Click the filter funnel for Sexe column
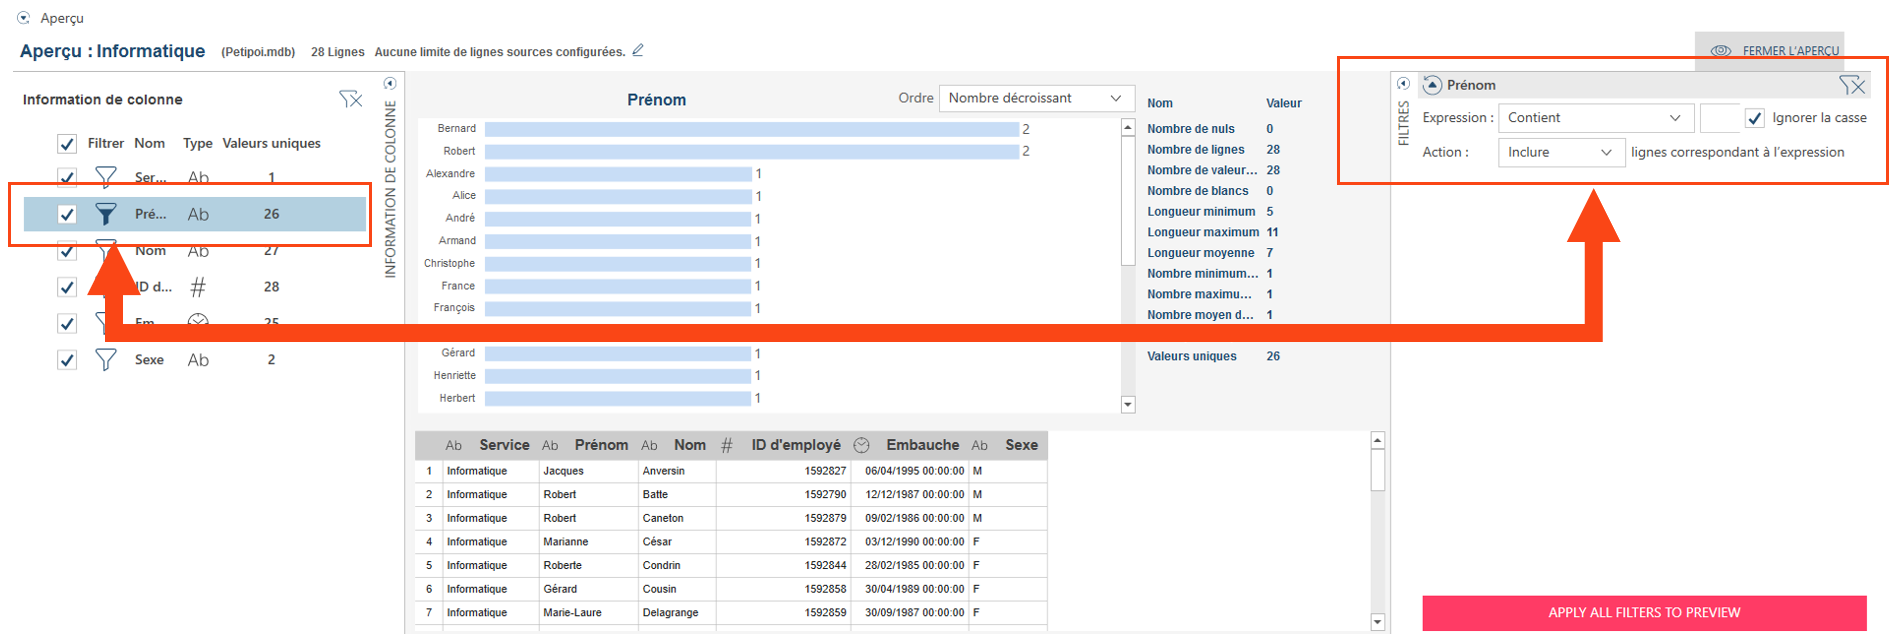This screenshot has width=1895, height=643. tap(105, 360)
